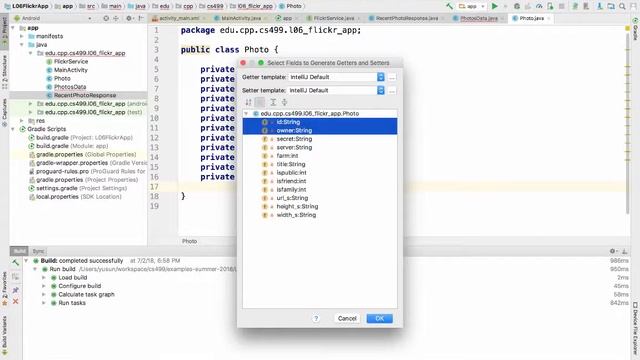Click the SDK Manager download icon in toolbar
640x360 pixels.
pos(600,6)
